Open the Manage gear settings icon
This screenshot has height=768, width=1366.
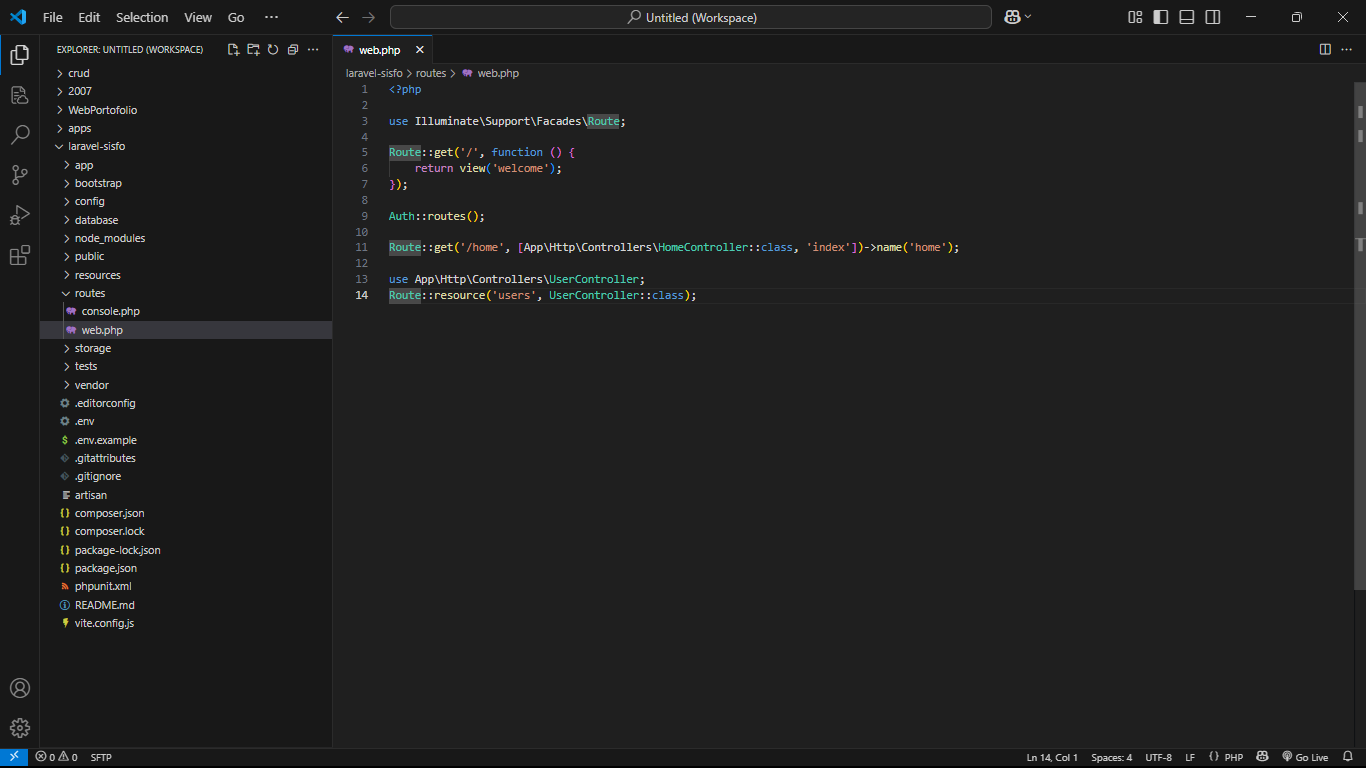coord(19,728)
